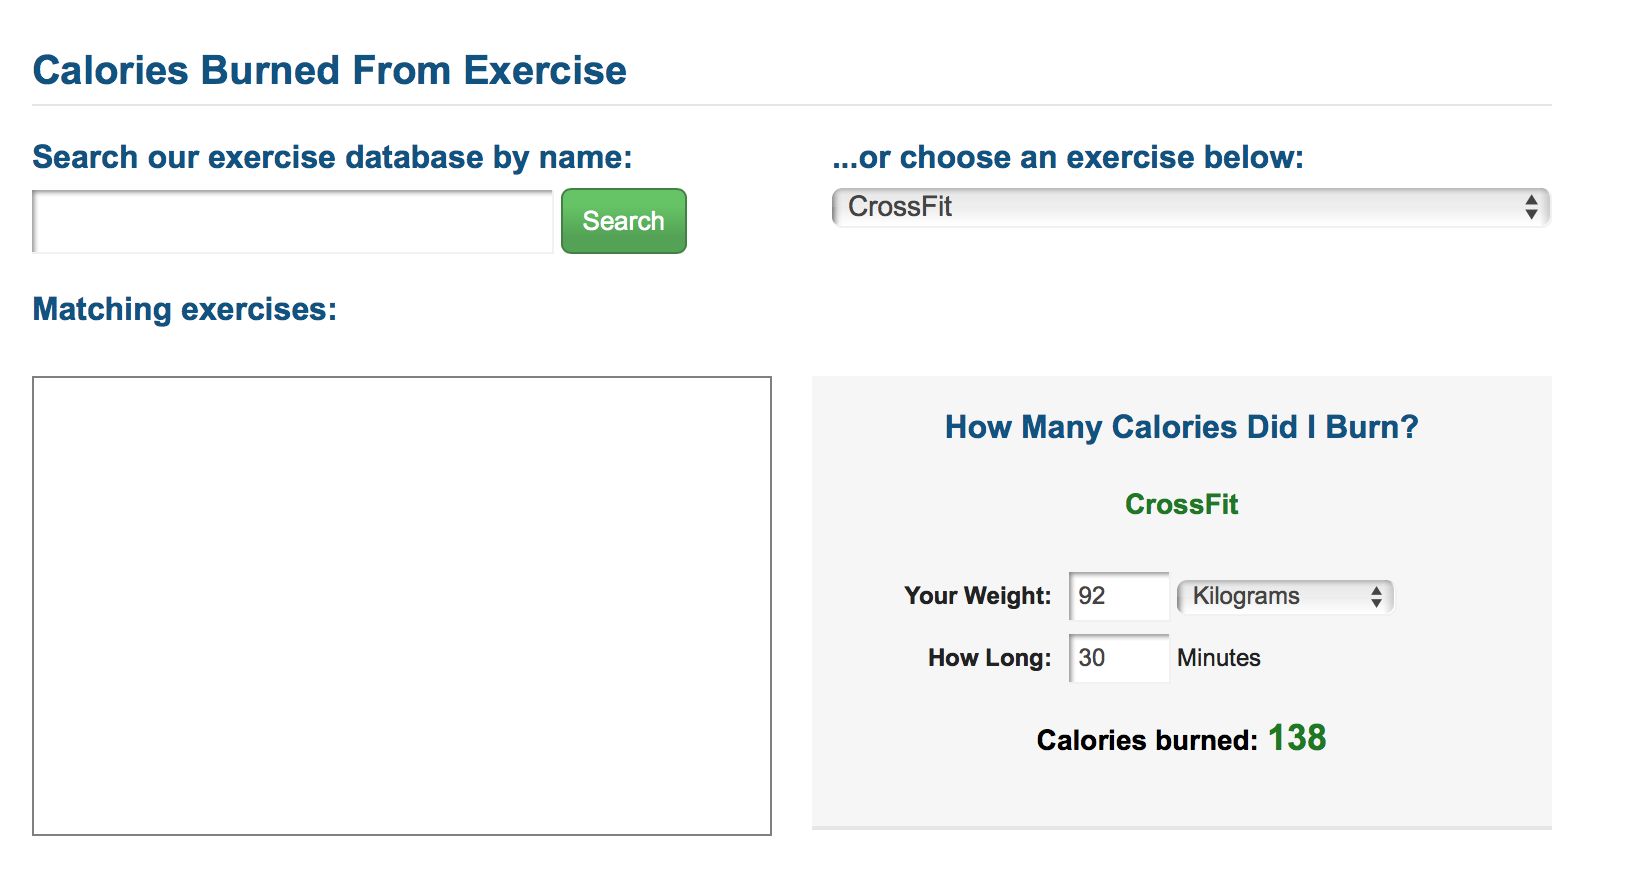Click the green 138 calories result
The height and width of the screenshot is (892, 1640).
[x=1297, y=738]
